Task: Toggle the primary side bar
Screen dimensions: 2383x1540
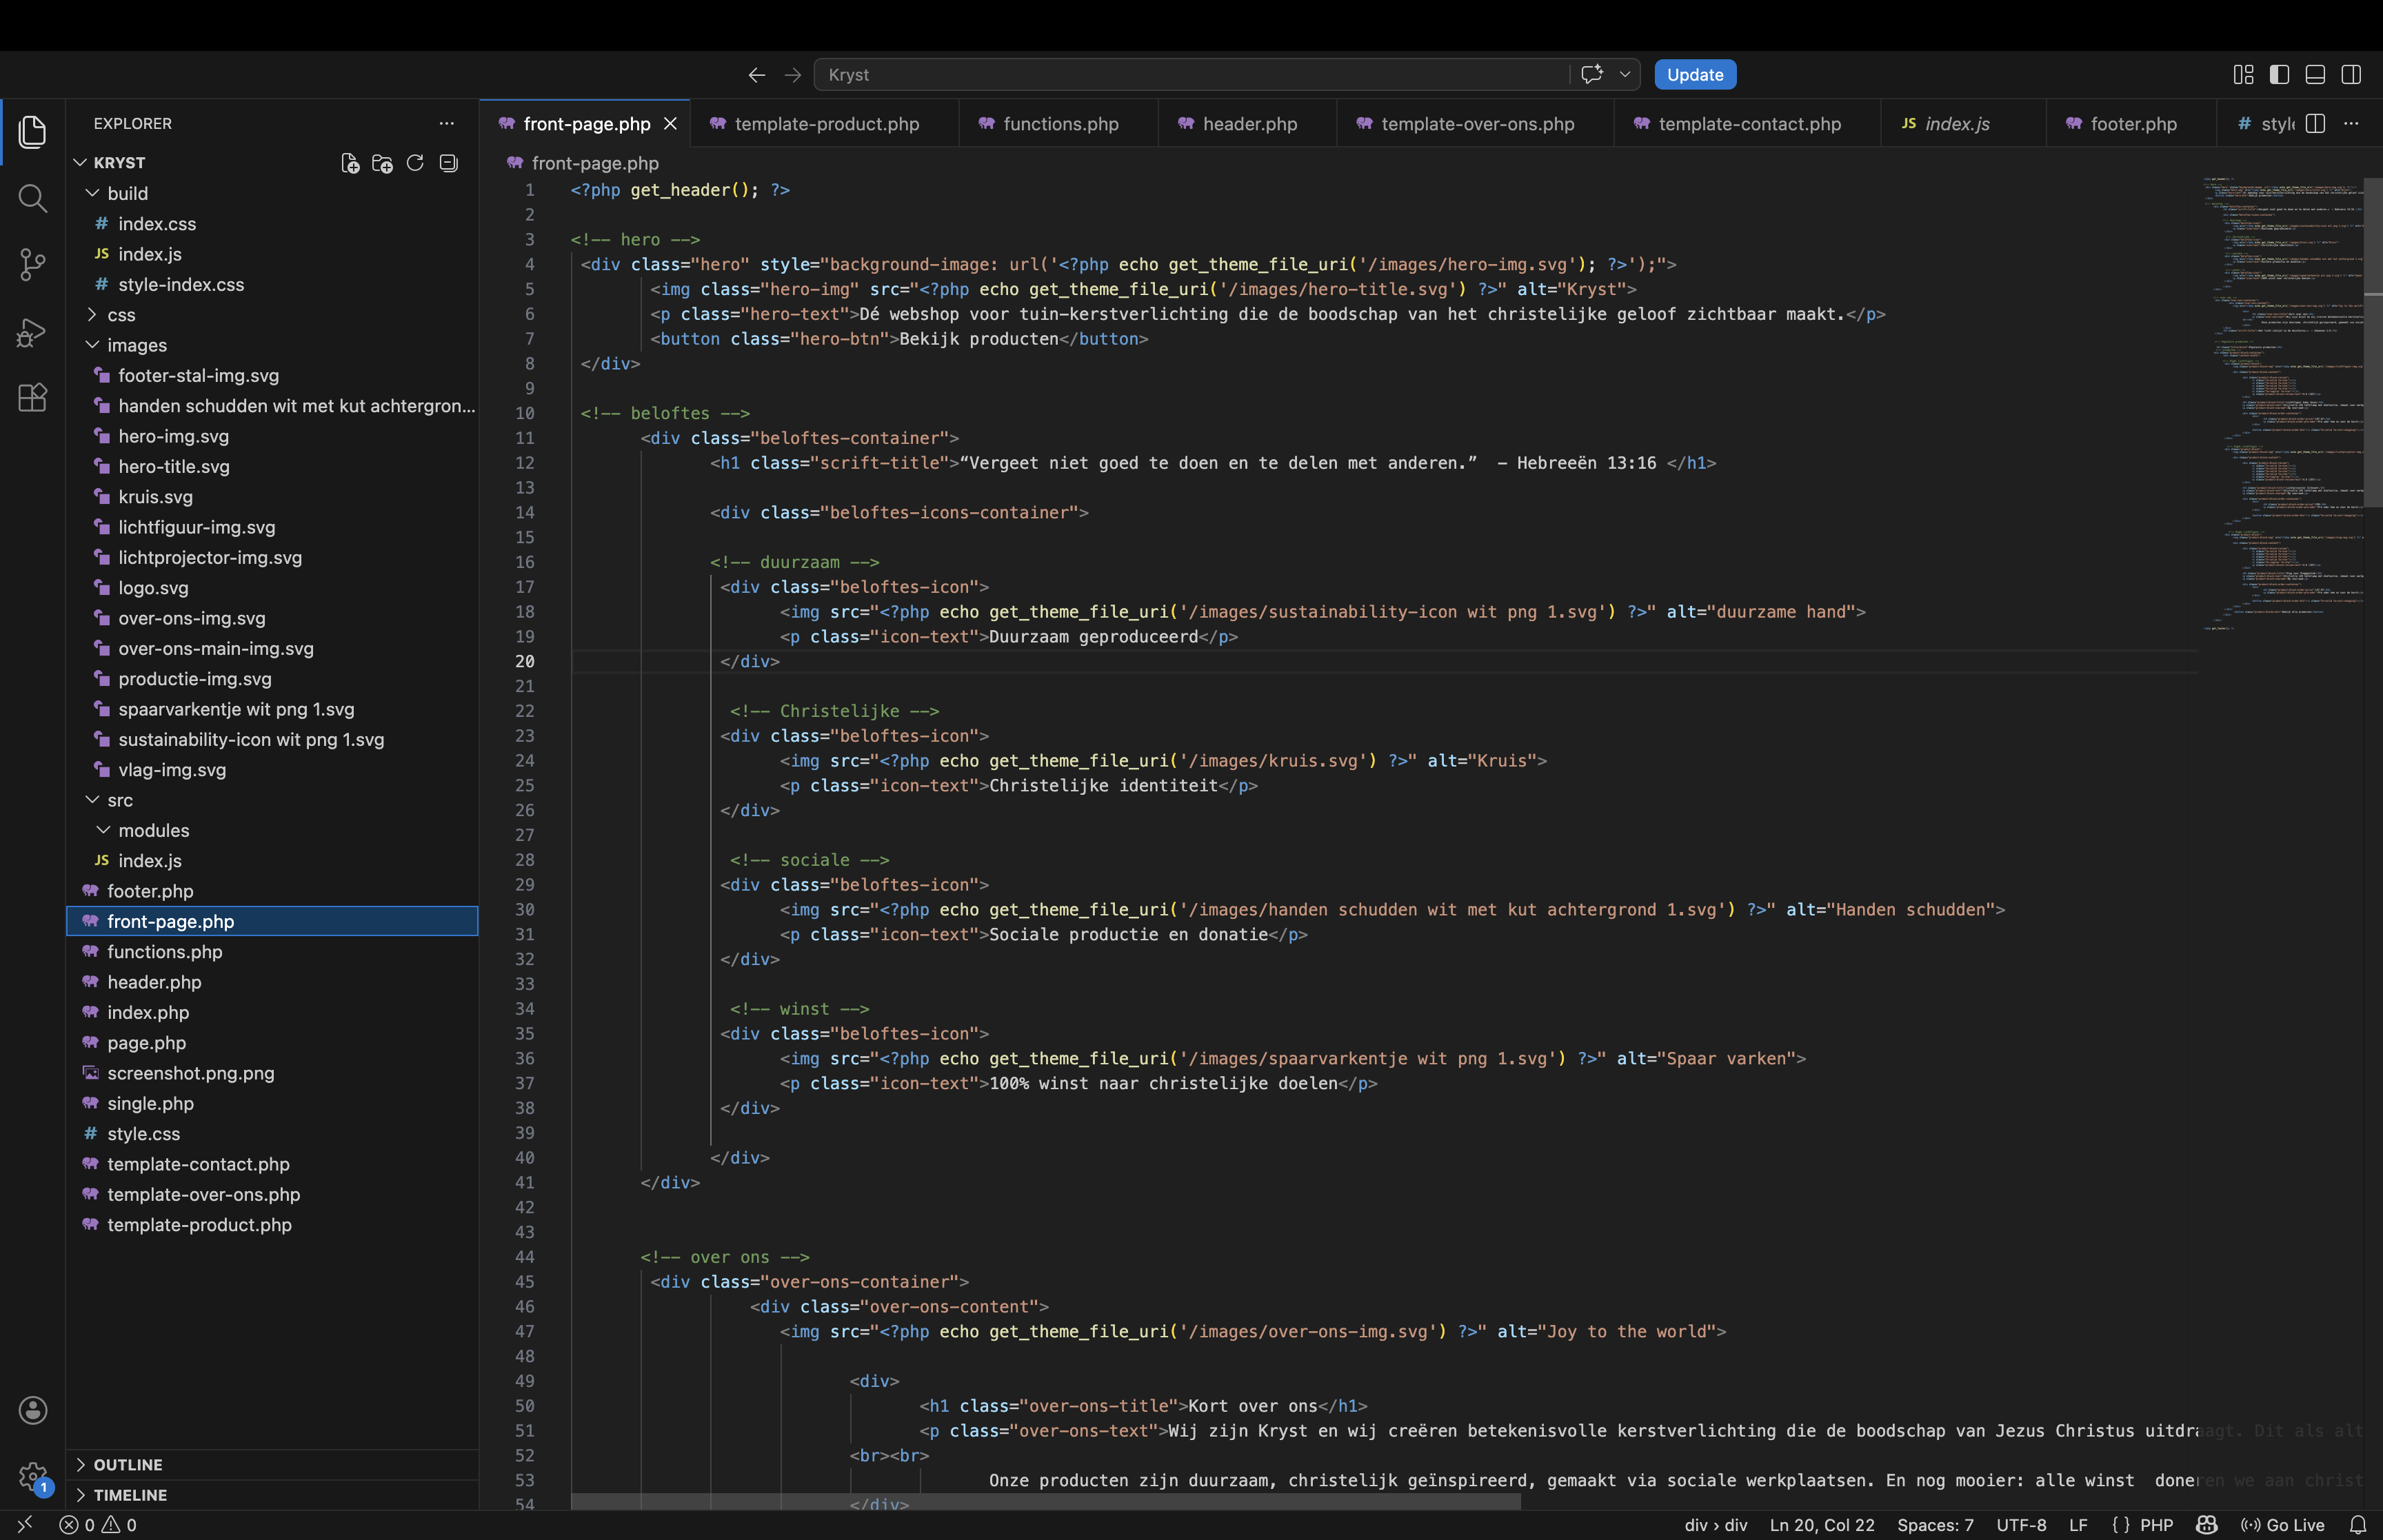Action: tap(2279, 75)
